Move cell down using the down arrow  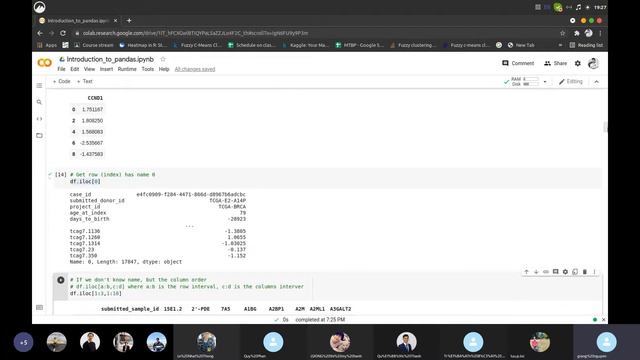[x=536, y=272]
